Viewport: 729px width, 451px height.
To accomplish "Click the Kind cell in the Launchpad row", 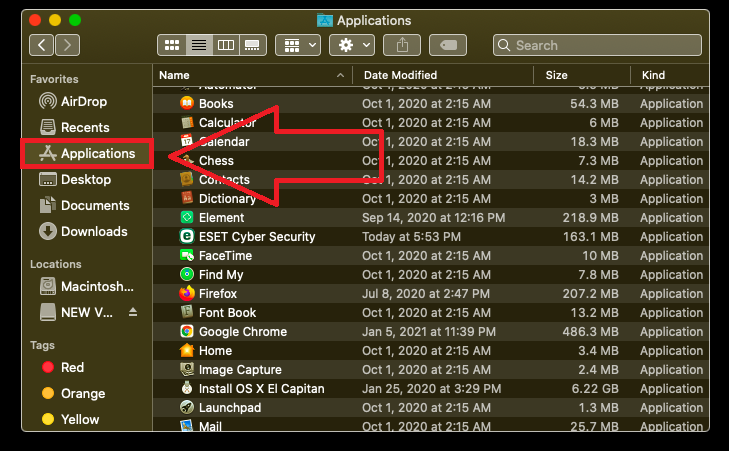I will (671, 408).
